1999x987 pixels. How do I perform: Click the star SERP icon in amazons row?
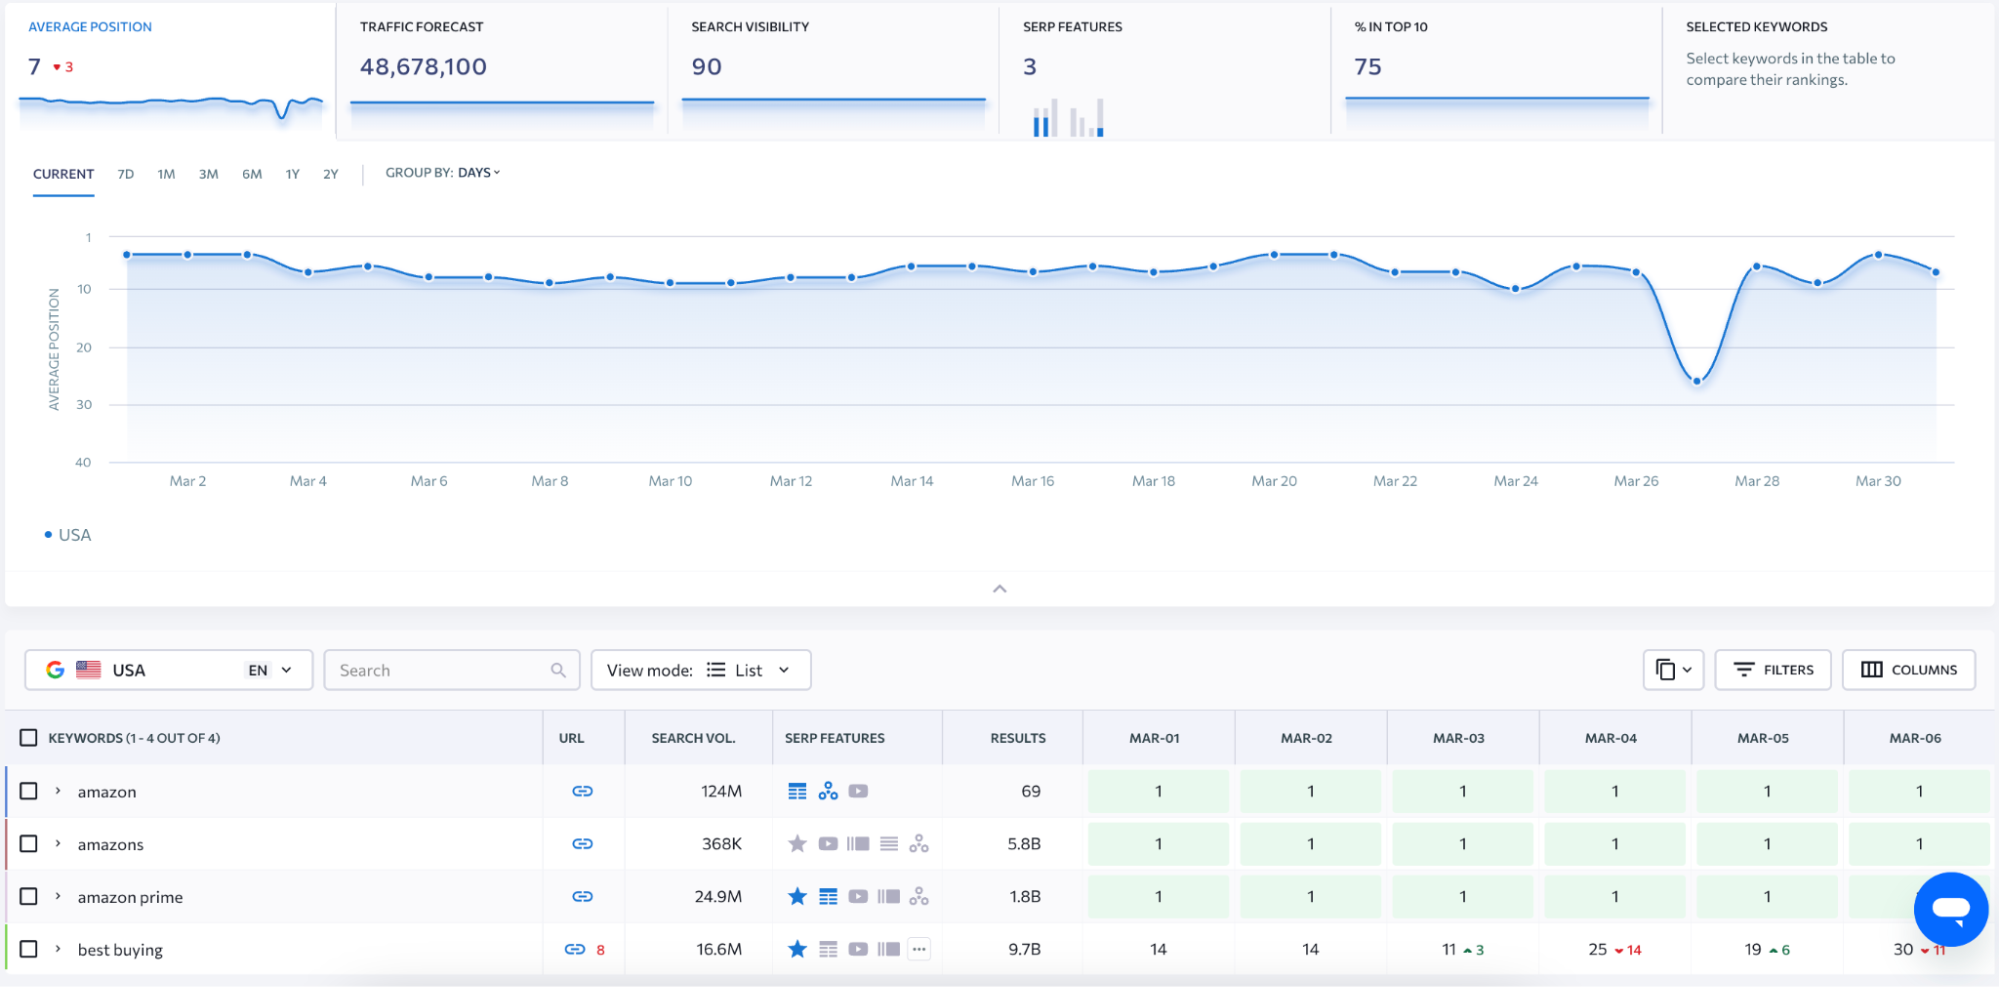tap(797, 844)
